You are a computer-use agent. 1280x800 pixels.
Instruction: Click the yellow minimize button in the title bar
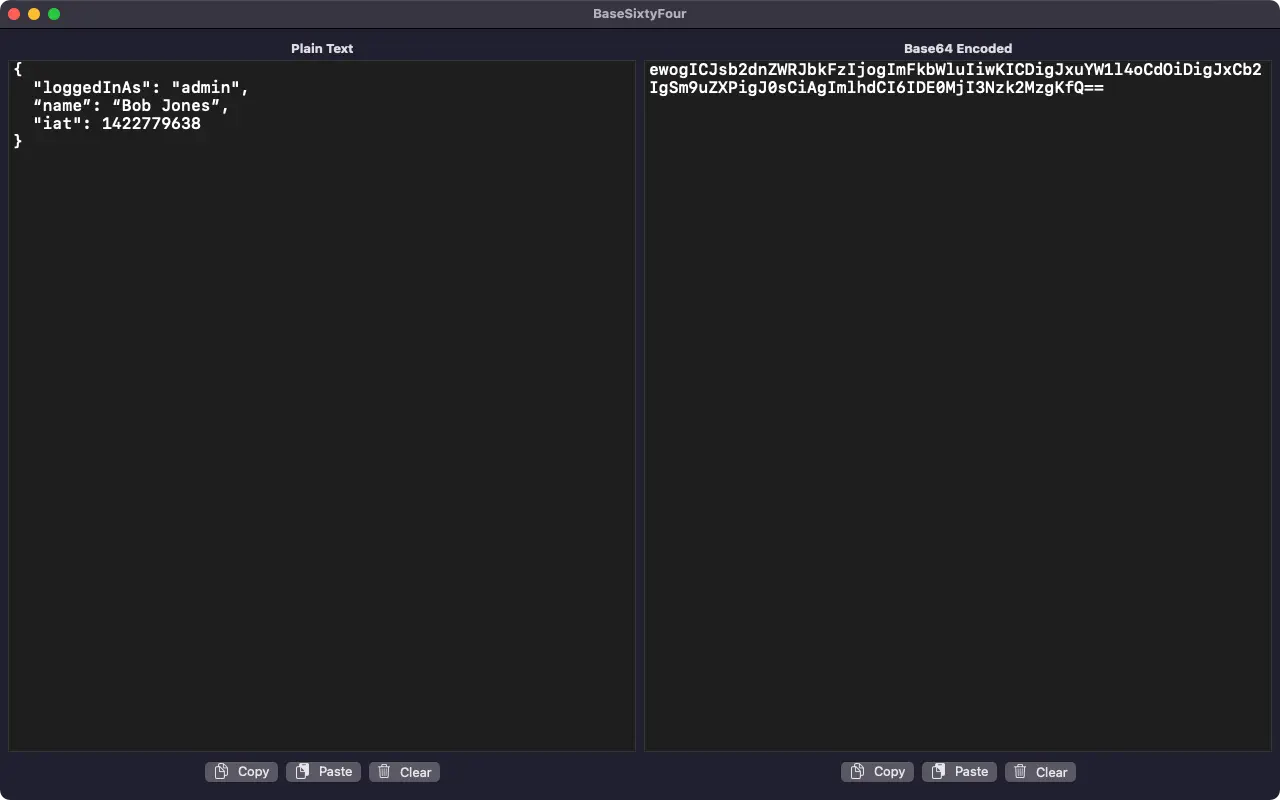[x=34, y=14]
